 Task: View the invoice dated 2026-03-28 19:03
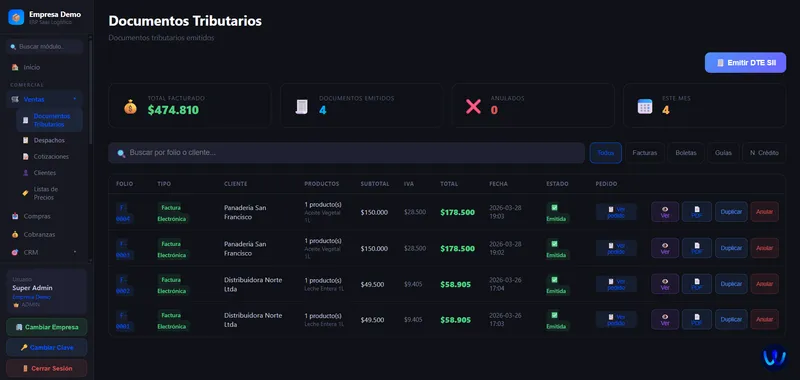tap(665, 212)
